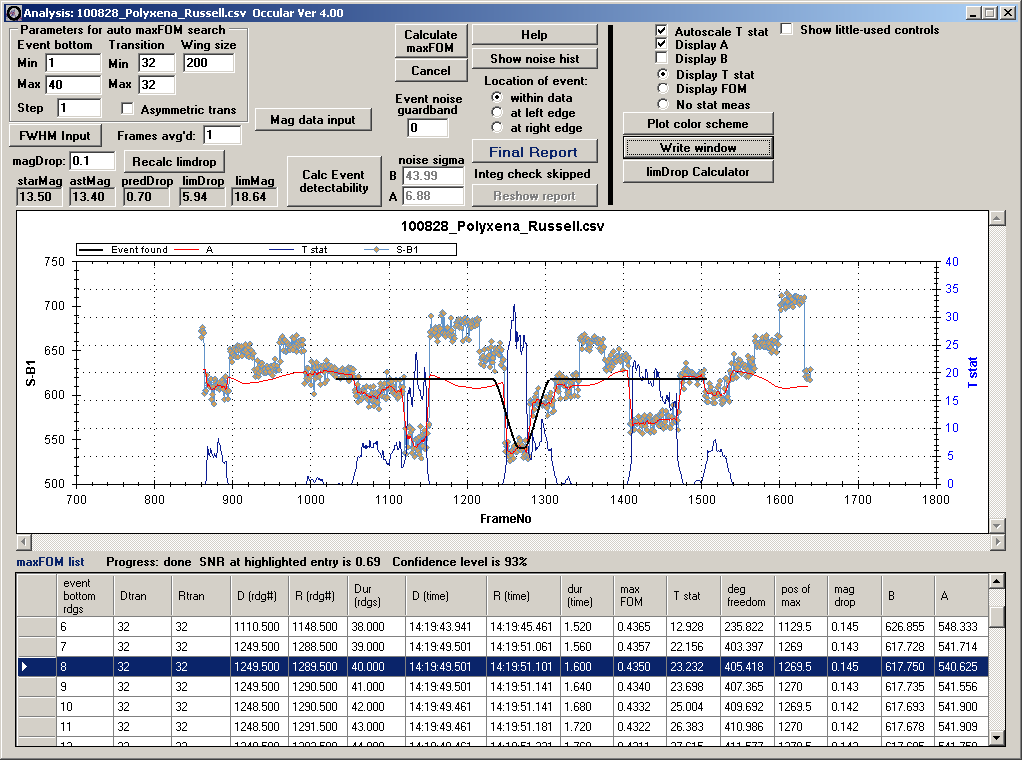1022x760 pixels.
Task: Click the Step input field
Action: (79, 108)
